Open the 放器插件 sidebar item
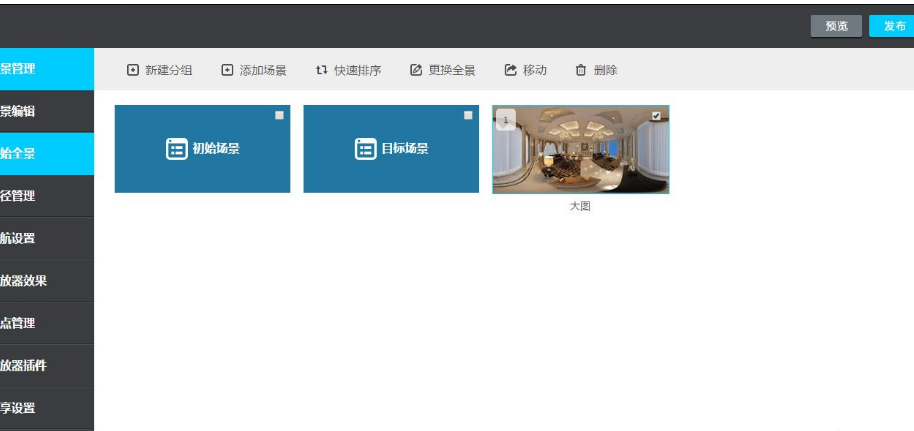This screenshot has height=431, width=914. [x=47, y=366]
